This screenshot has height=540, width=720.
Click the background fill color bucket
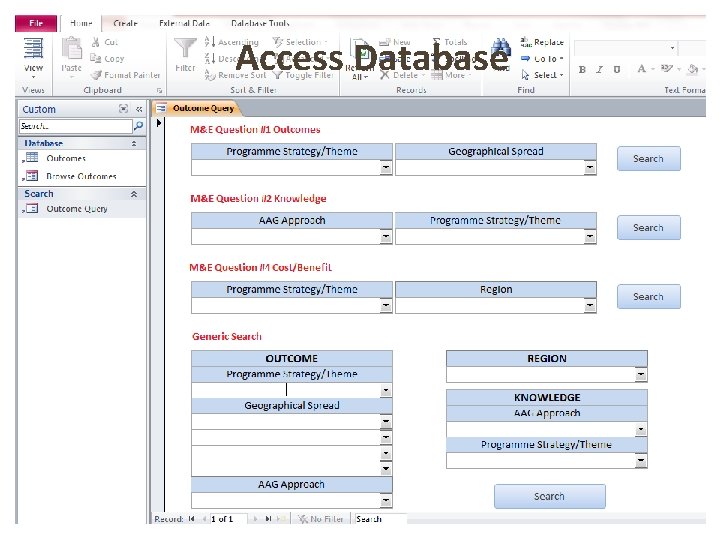(692, 69)
